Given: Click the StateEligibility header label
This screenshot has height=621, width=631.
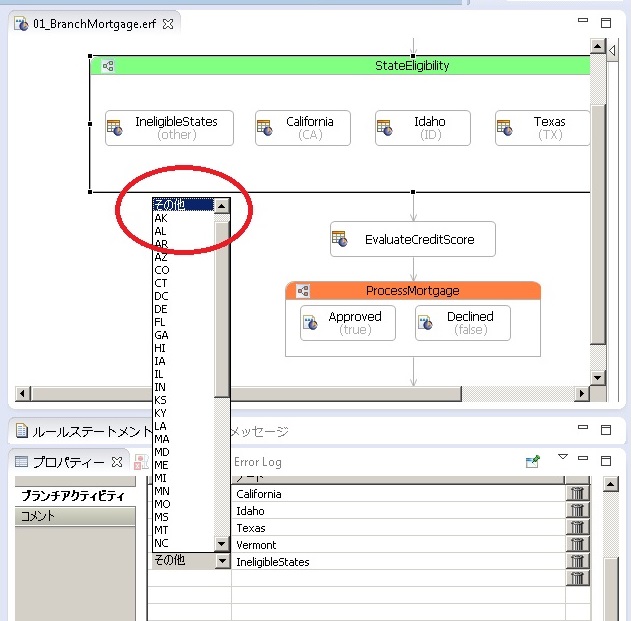Looking at the screenshot, I should 412,65.
